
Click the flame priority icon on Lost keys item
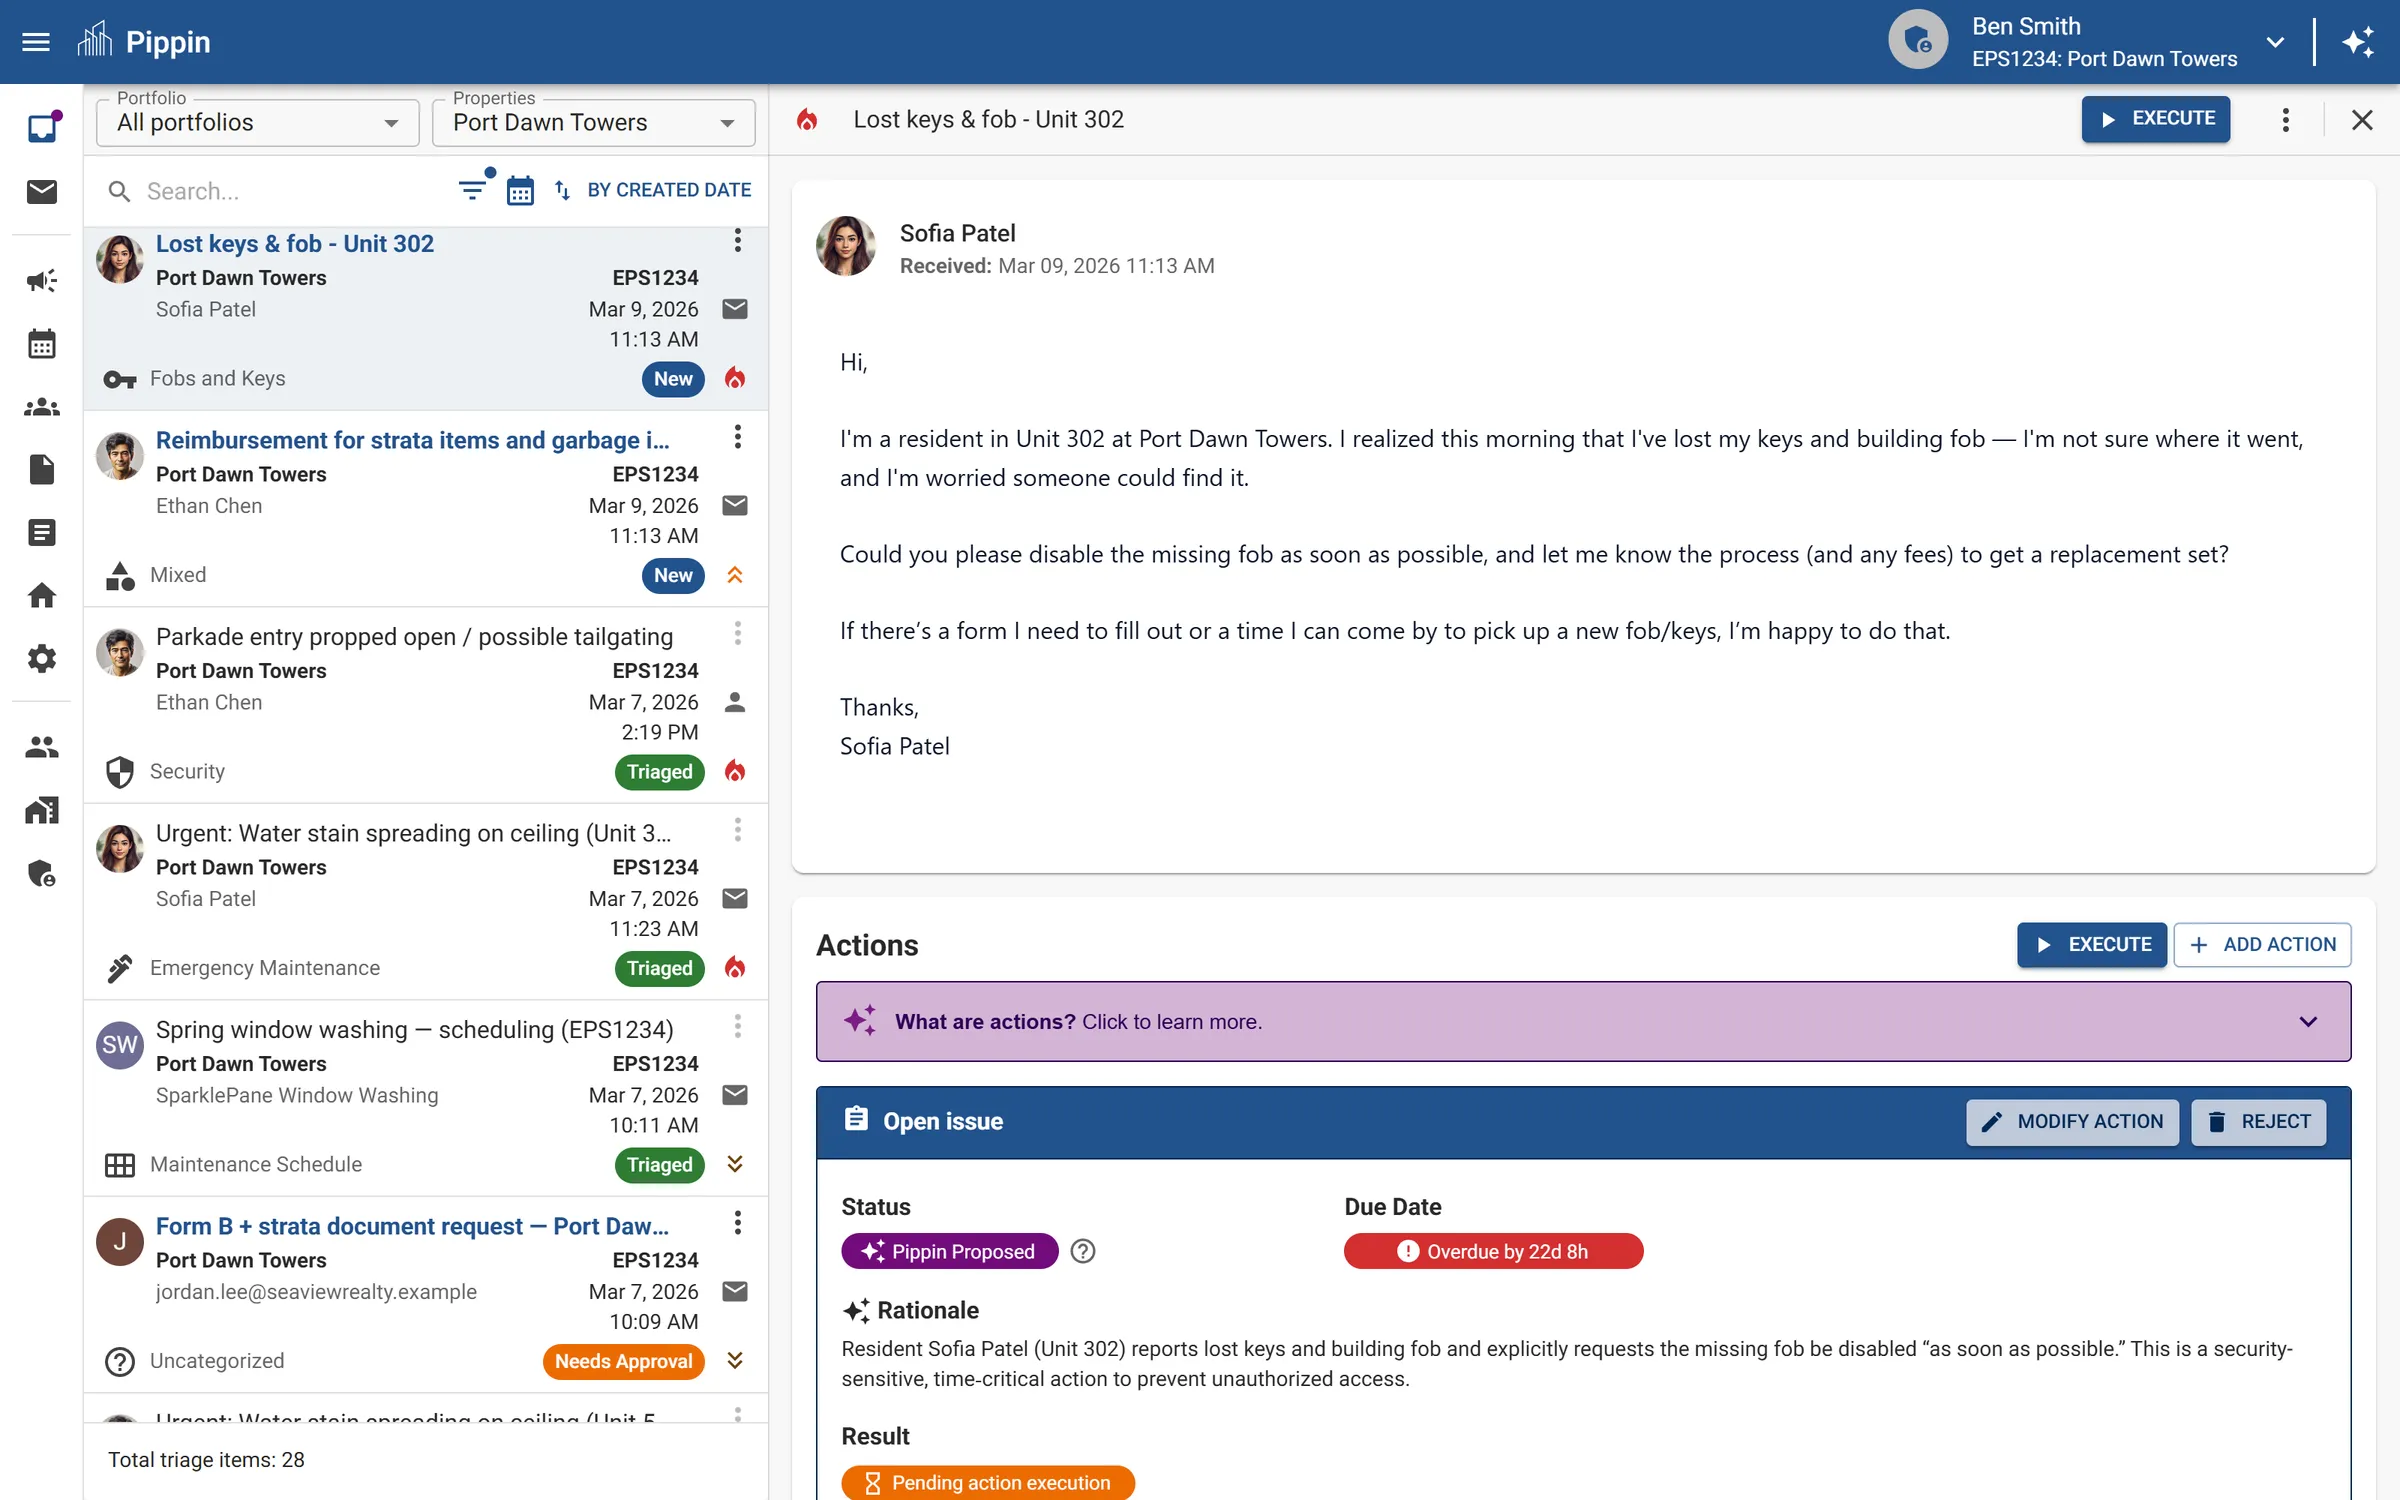(735, 379)
